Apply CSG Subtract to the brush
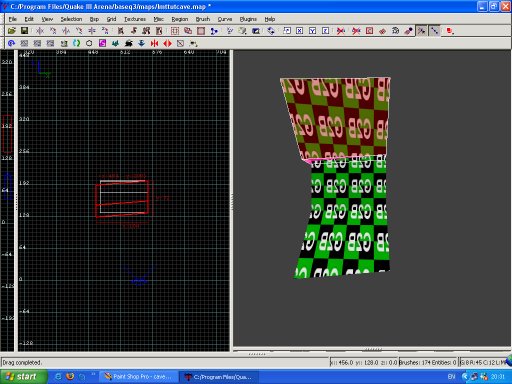The height and width of the screenshot is (384, 512). click(188, 31)
